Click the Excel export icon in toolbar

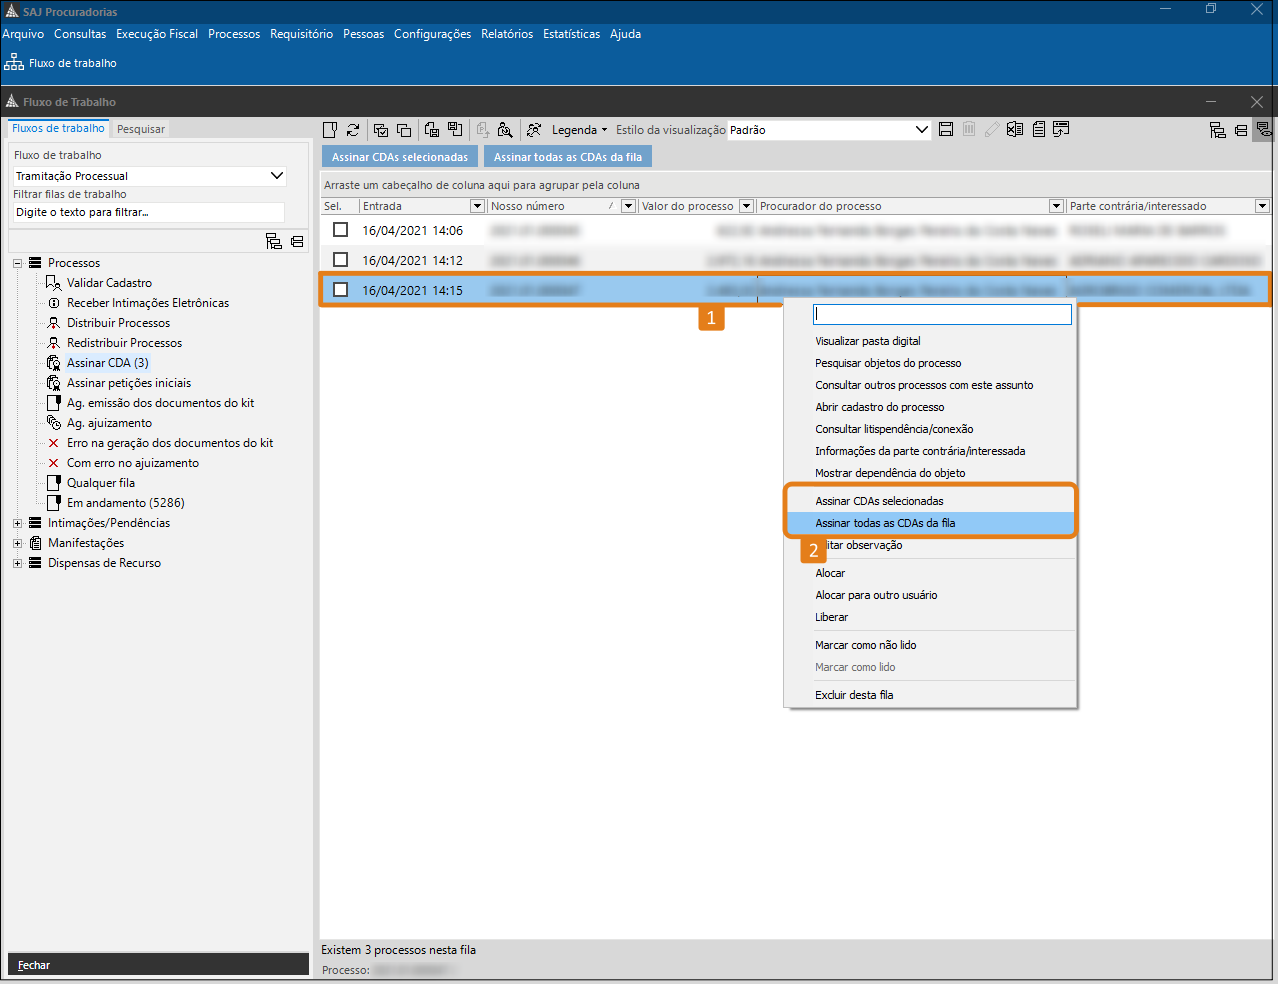pos(1015,130)
